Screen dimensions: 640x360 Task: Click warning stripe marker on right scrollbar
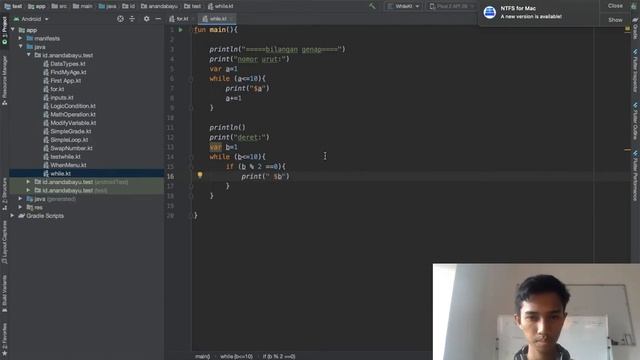pyautogui.click(x=627, y=150)
